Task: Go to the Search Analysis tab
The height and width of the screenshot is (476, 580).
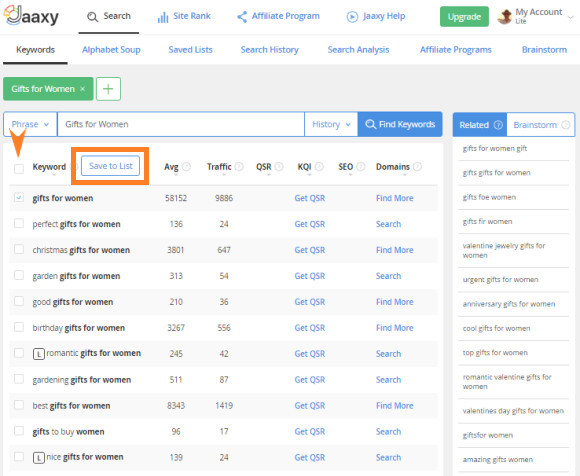Action: coord(358,50)
